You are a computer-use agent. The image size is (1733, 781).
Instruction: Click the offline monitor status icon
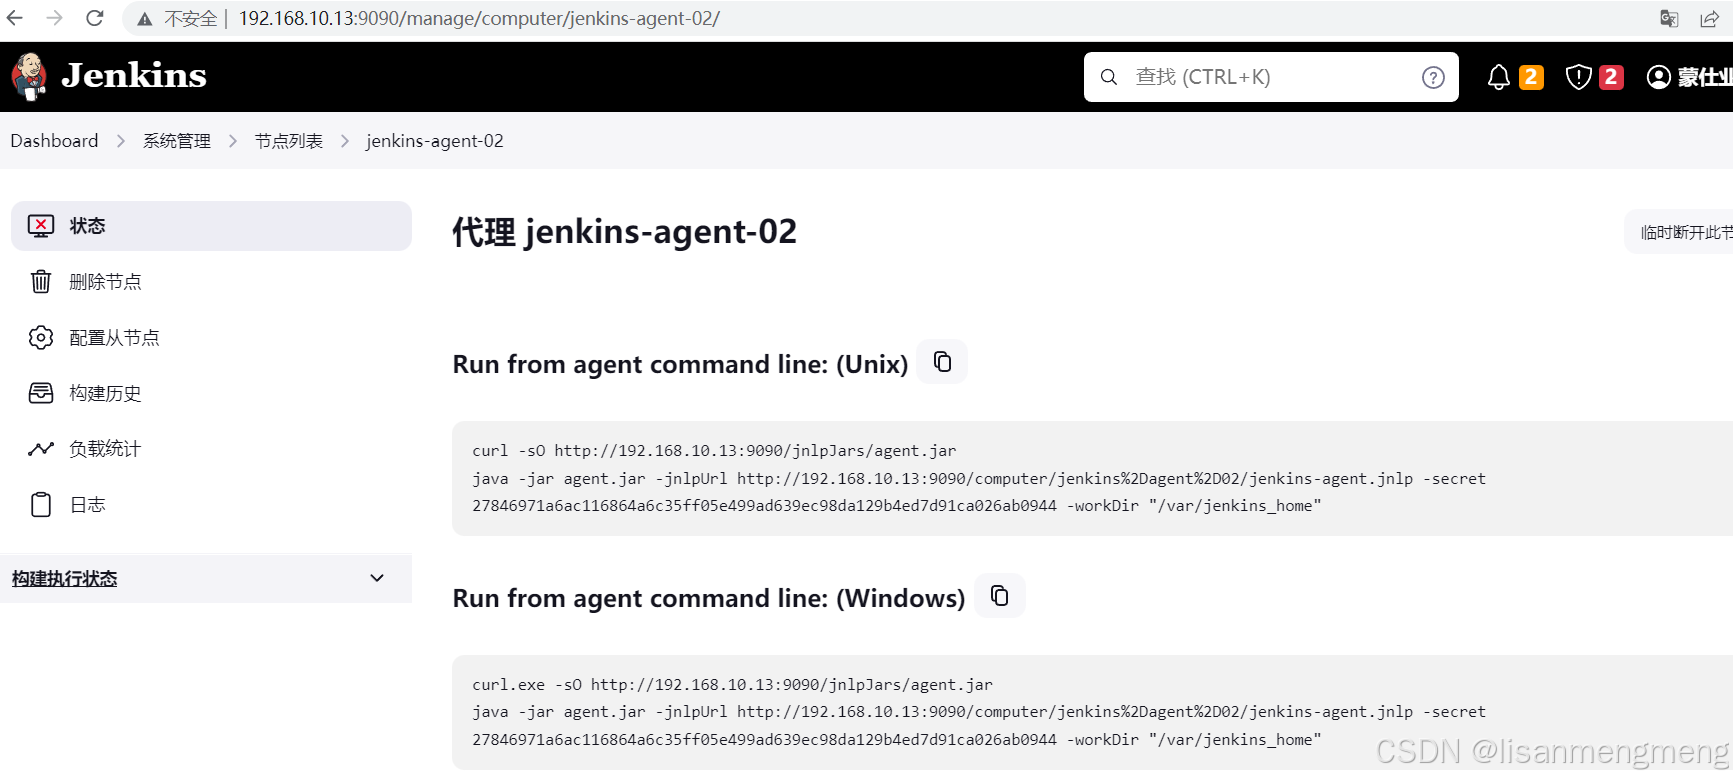click(41, 226)
